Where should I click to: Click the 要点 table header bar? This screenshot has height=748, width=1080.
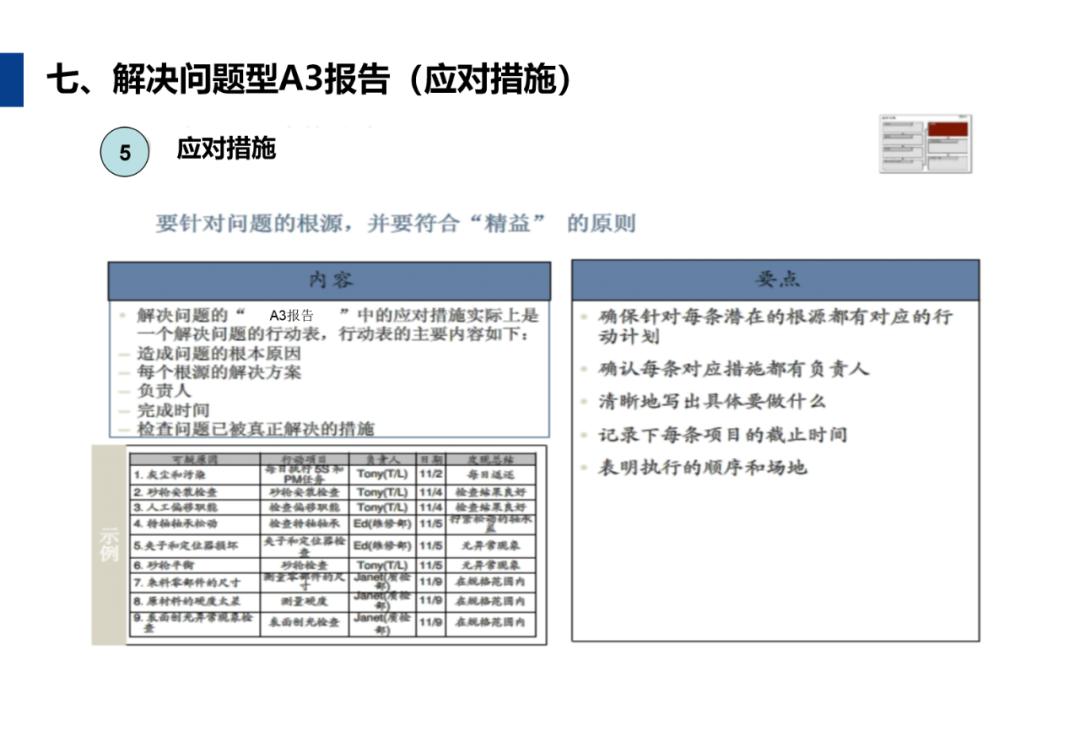point(777,281)
